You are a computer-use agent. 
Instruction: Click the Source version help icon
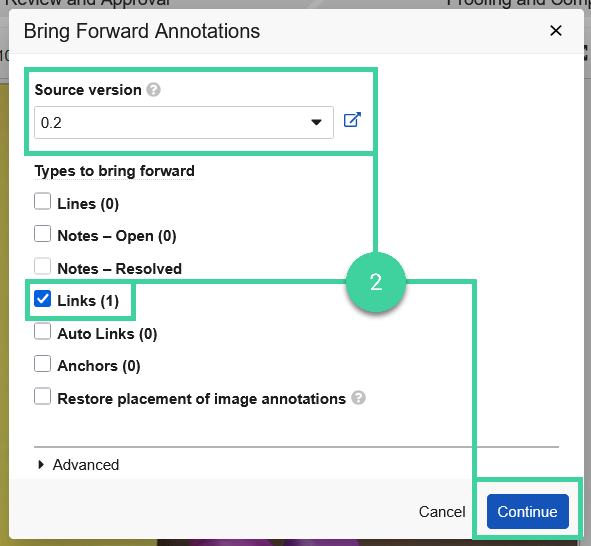click(153, 90)
